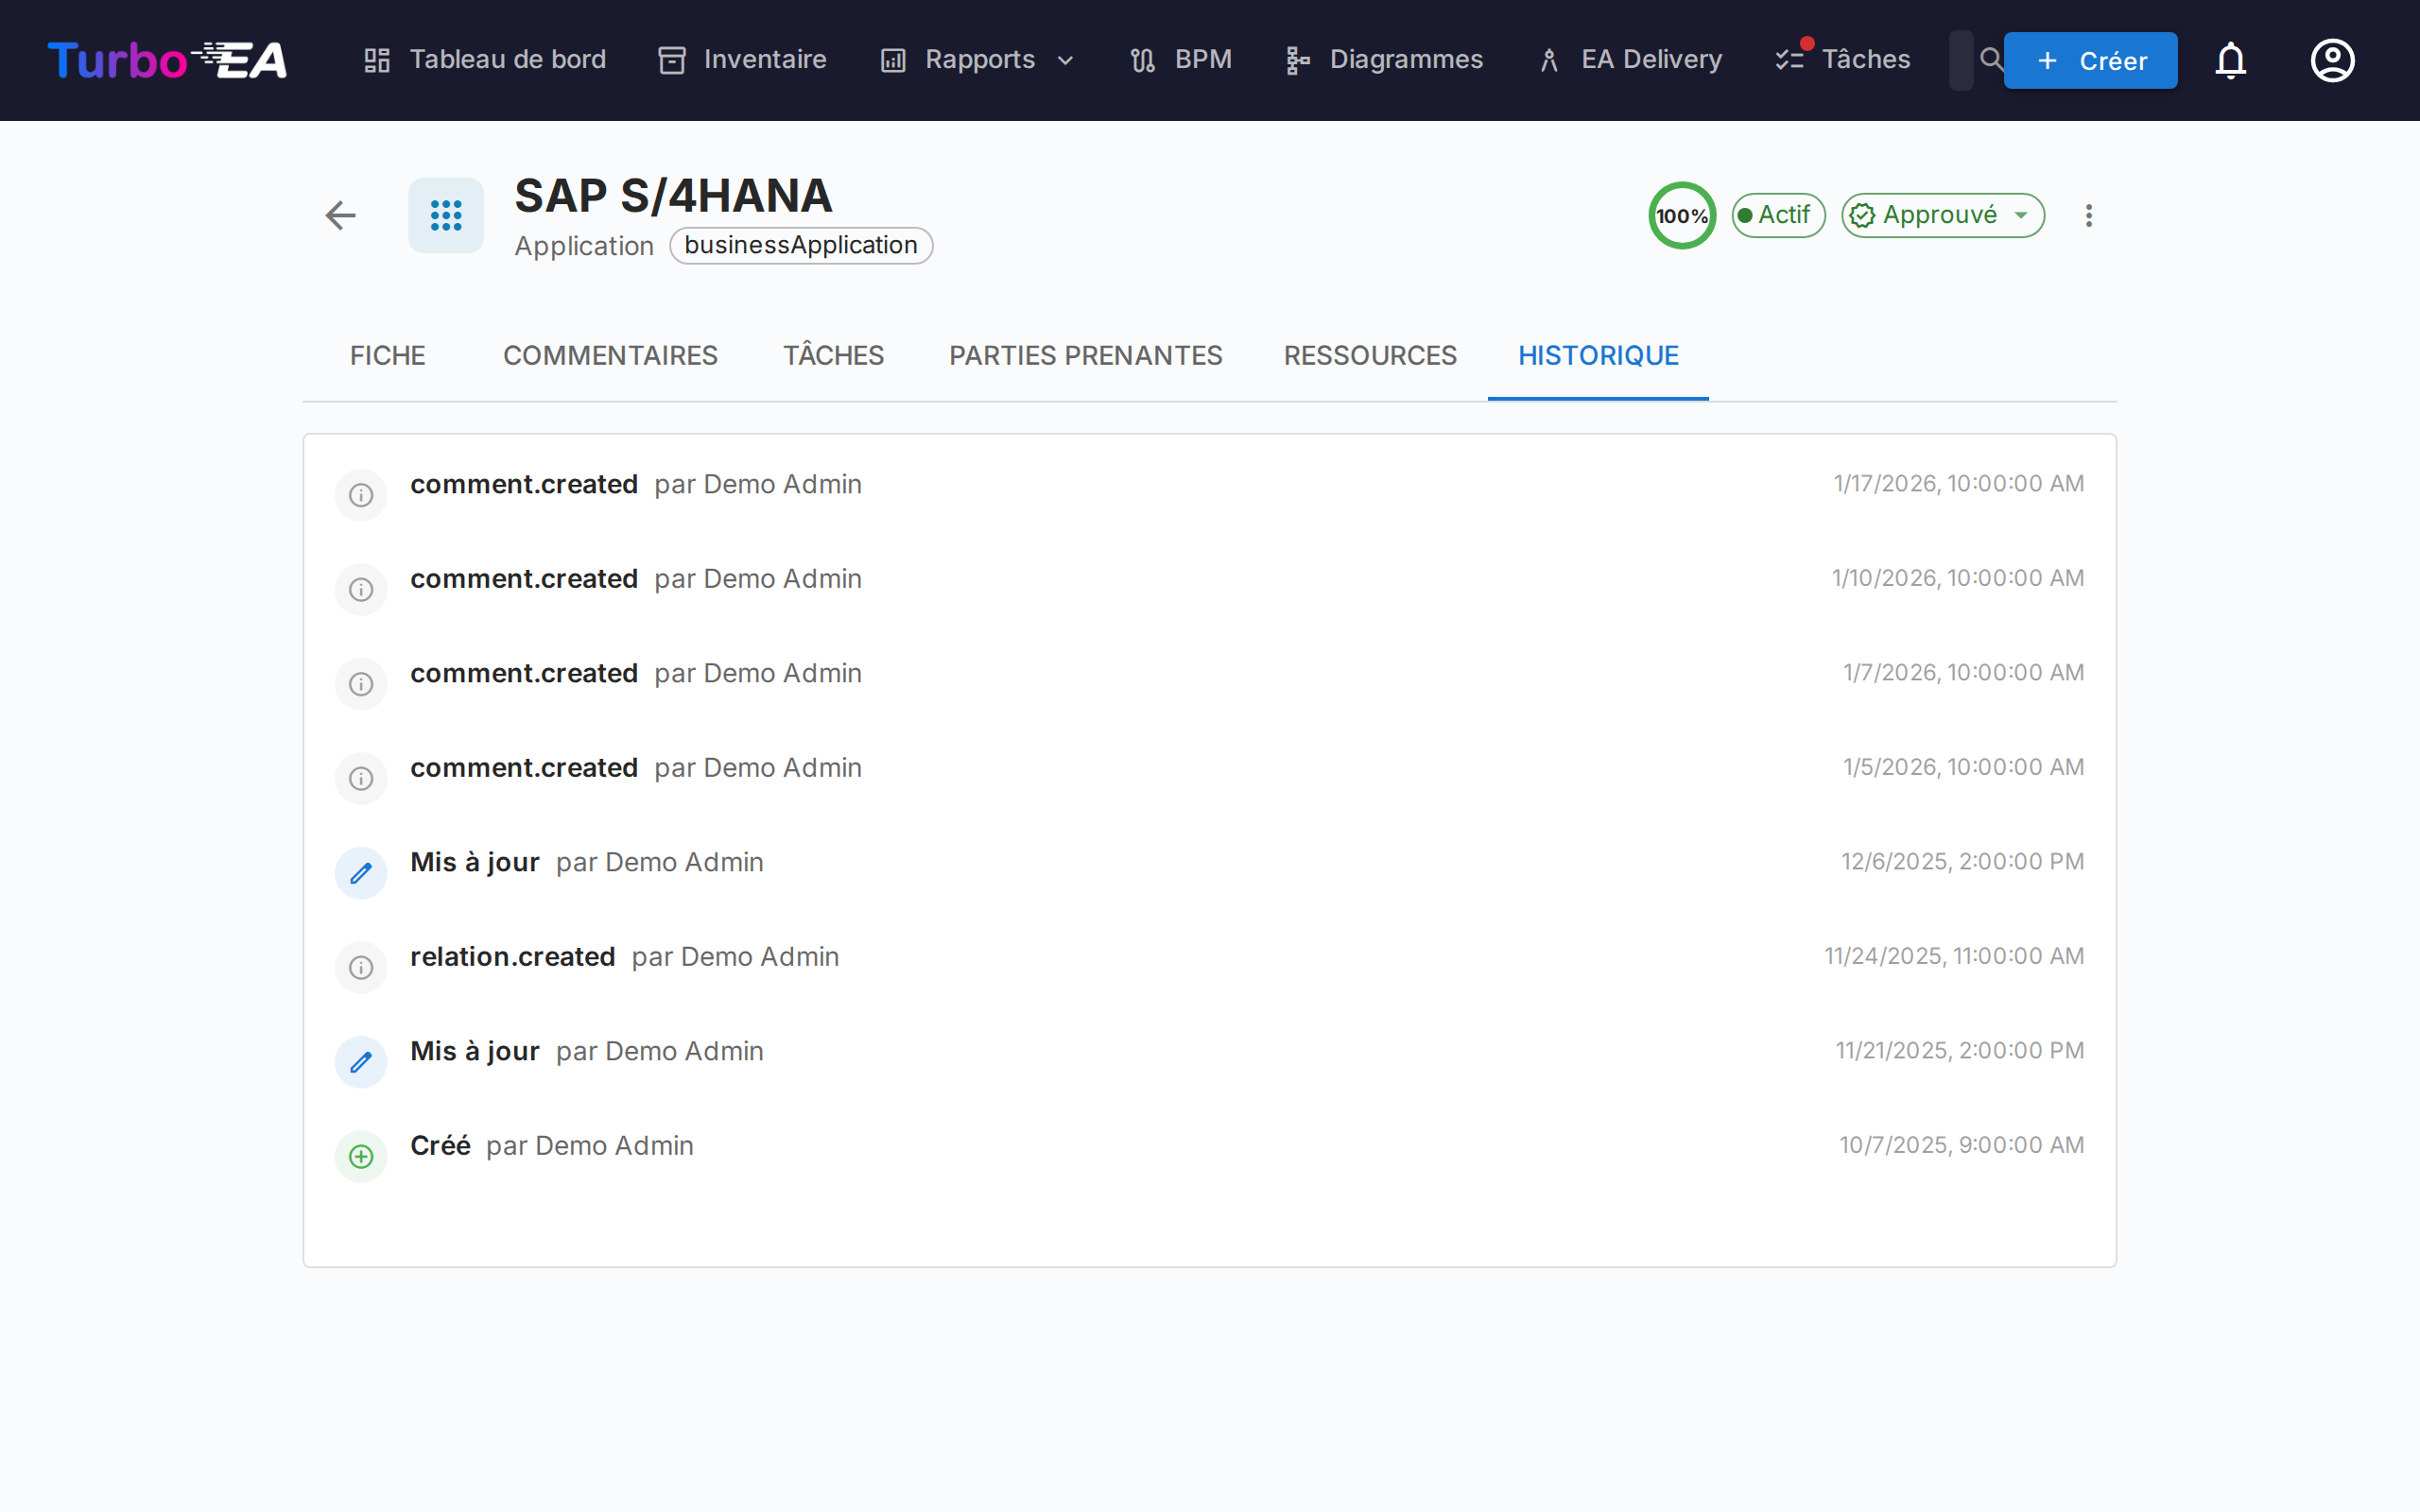Click the Actif status chip
Image resolution: width=2420 pixels, height=1512 pixels.
click(1777, 215)
